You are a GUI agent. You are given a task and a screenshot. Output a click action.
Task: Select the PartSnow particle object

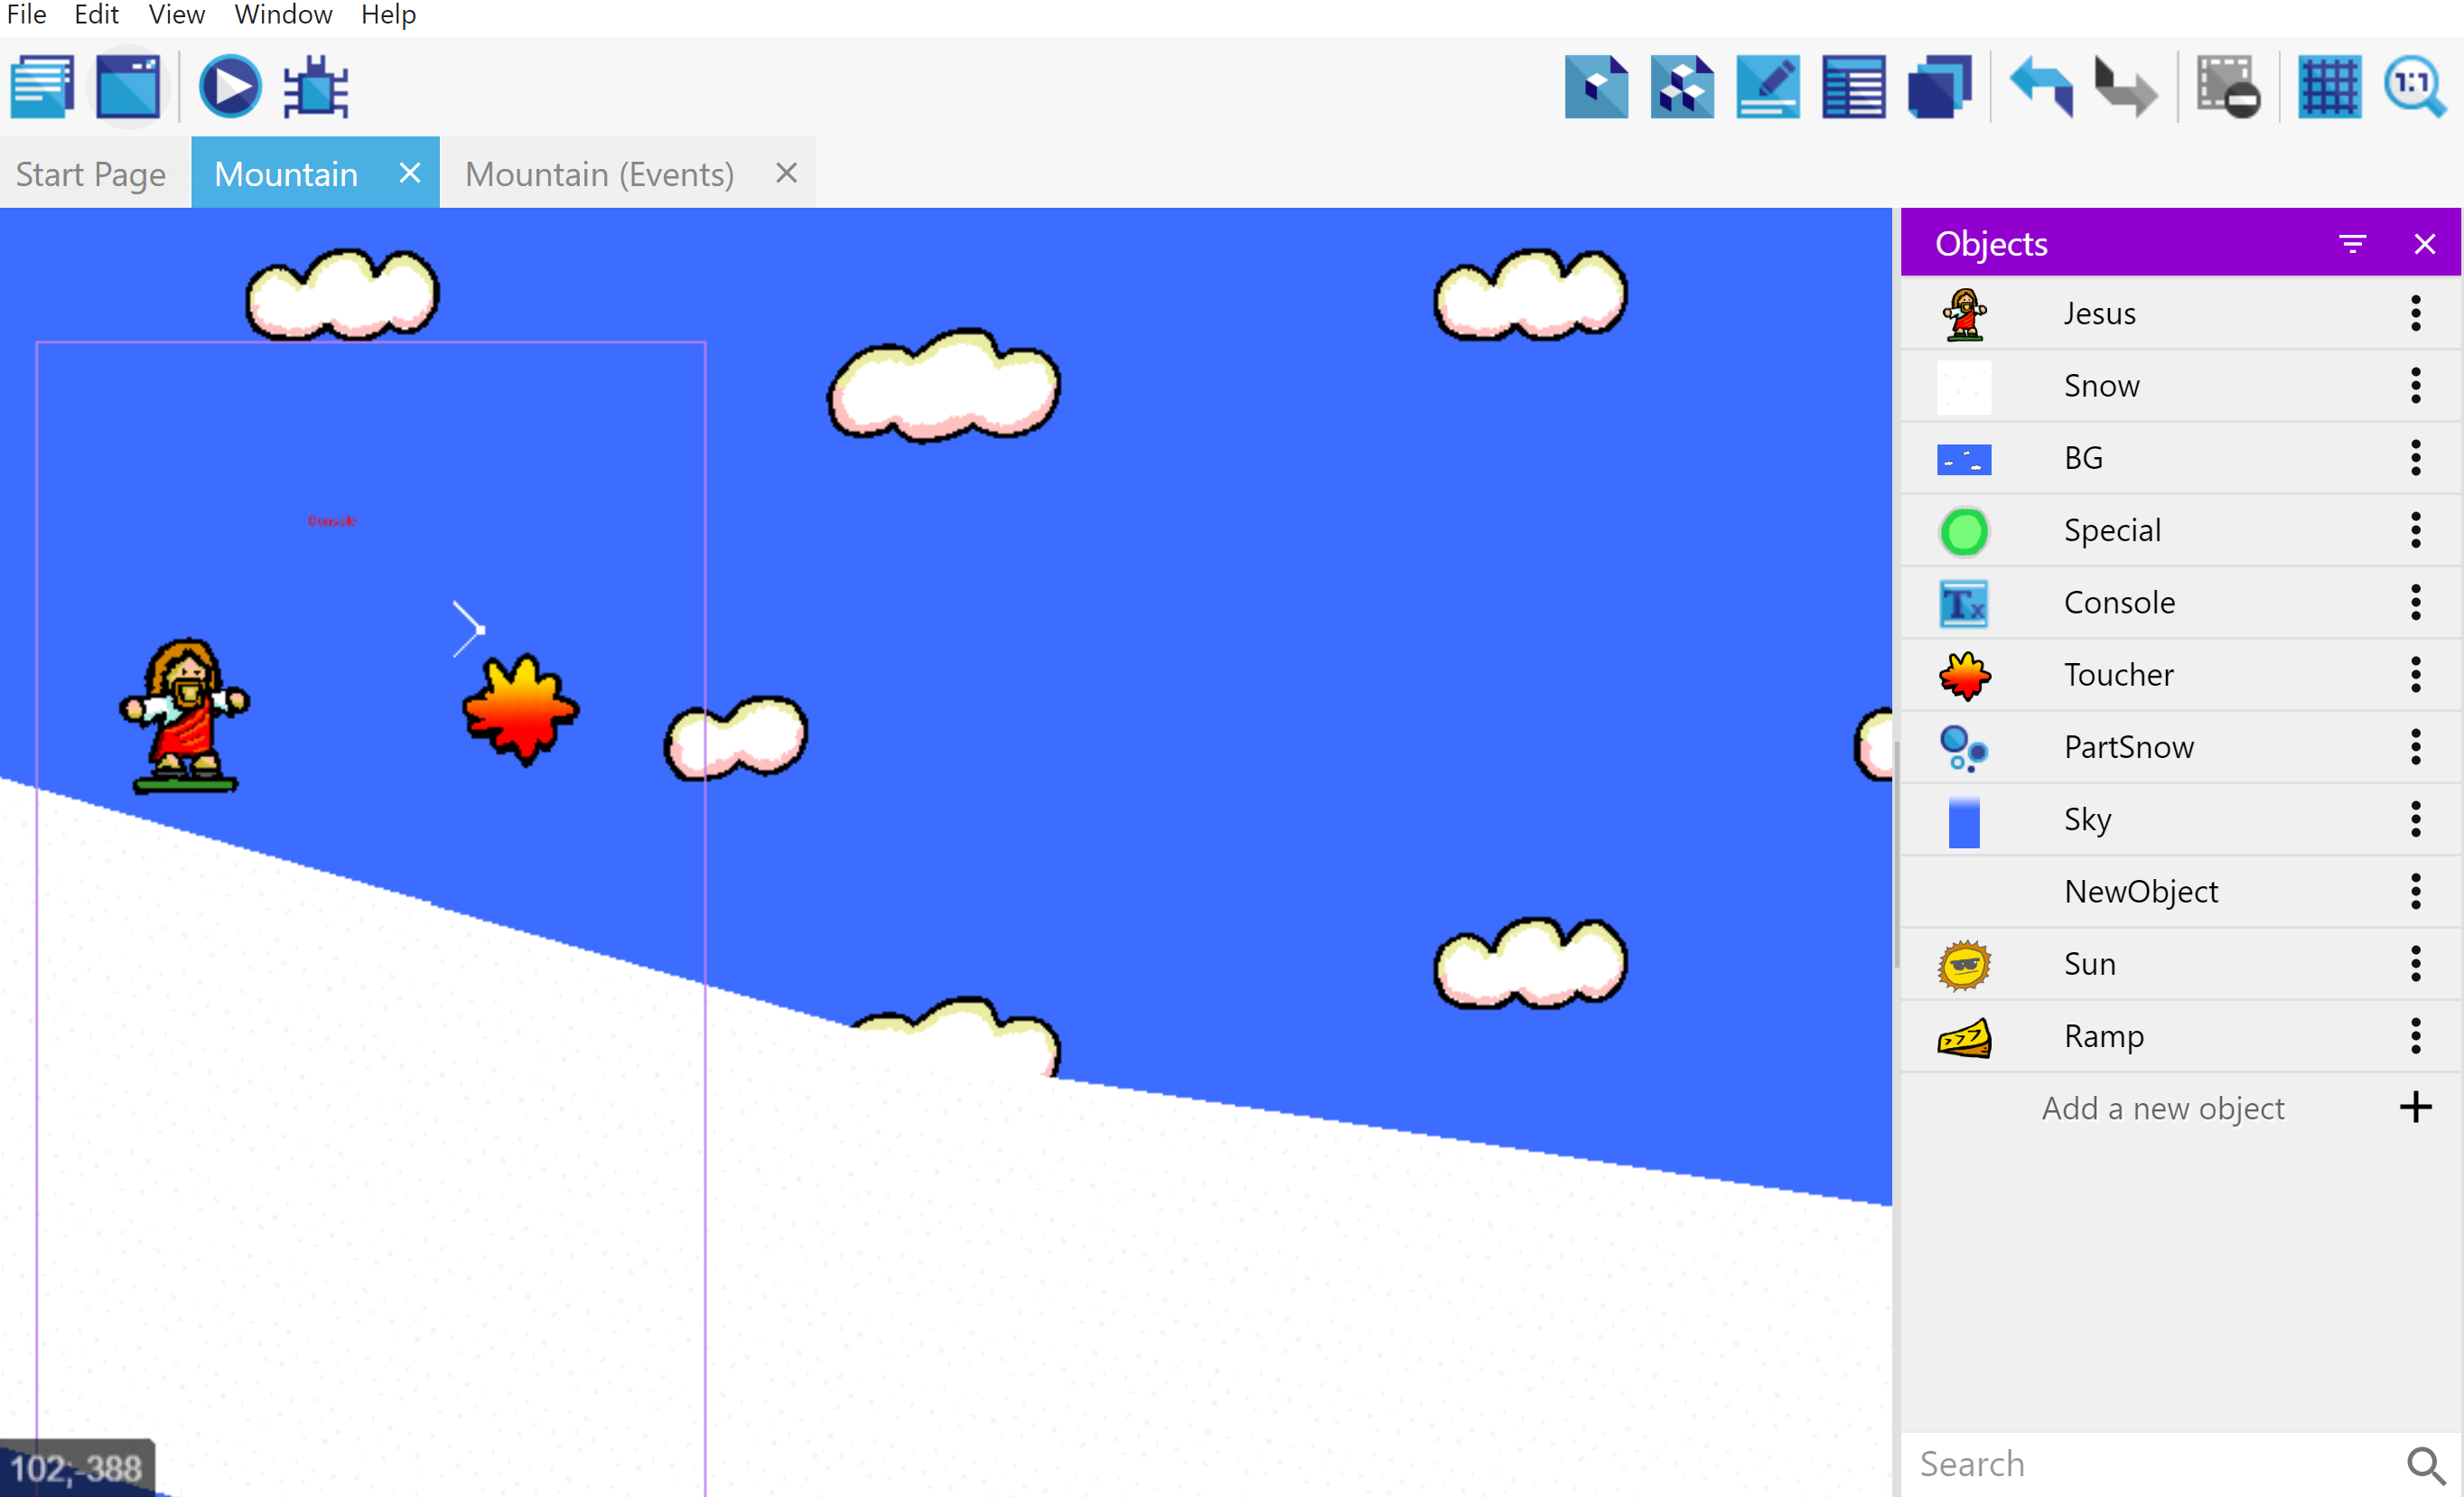coord(2180,747)
